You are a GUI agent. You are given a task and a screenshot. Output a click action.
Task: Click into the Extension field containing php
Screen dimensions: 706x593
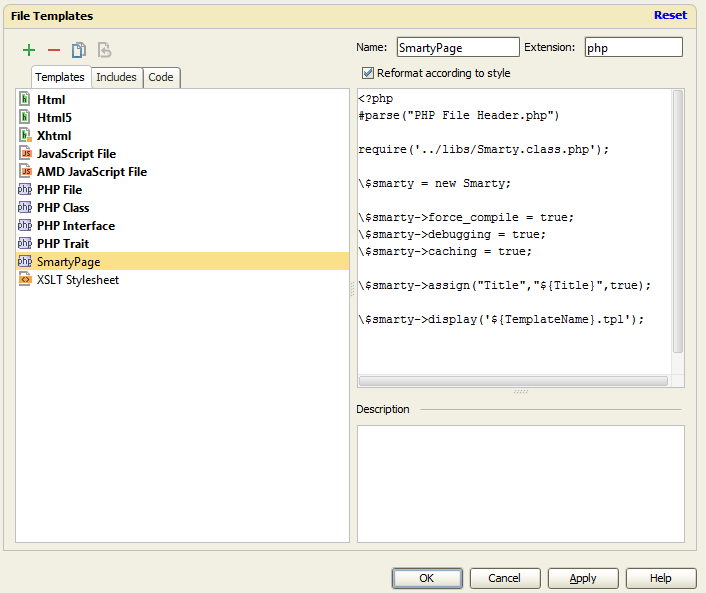tap(634, 47)
